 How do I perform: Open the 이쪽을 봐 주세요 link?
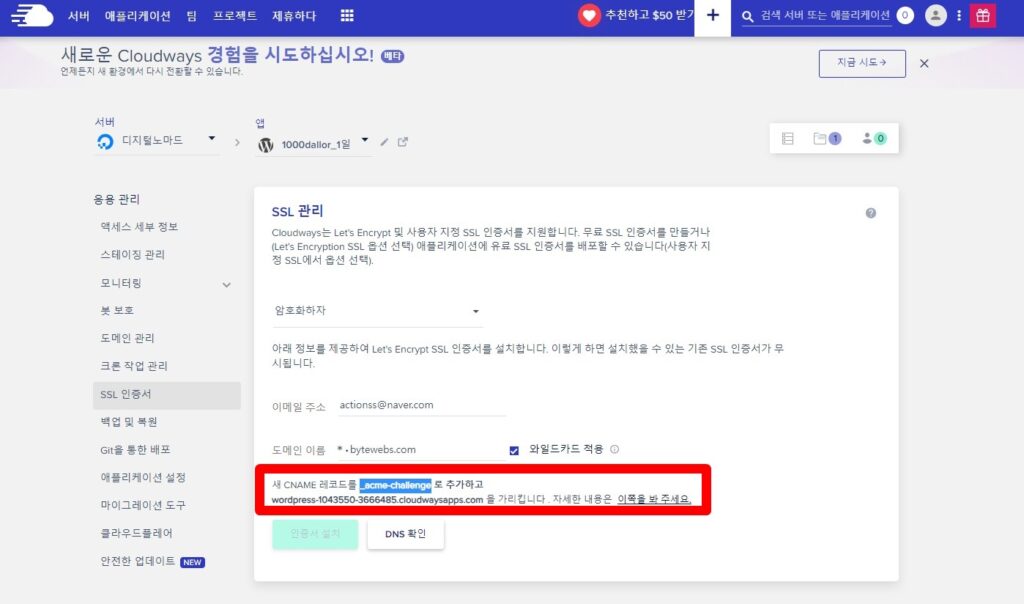coord(654,499)
